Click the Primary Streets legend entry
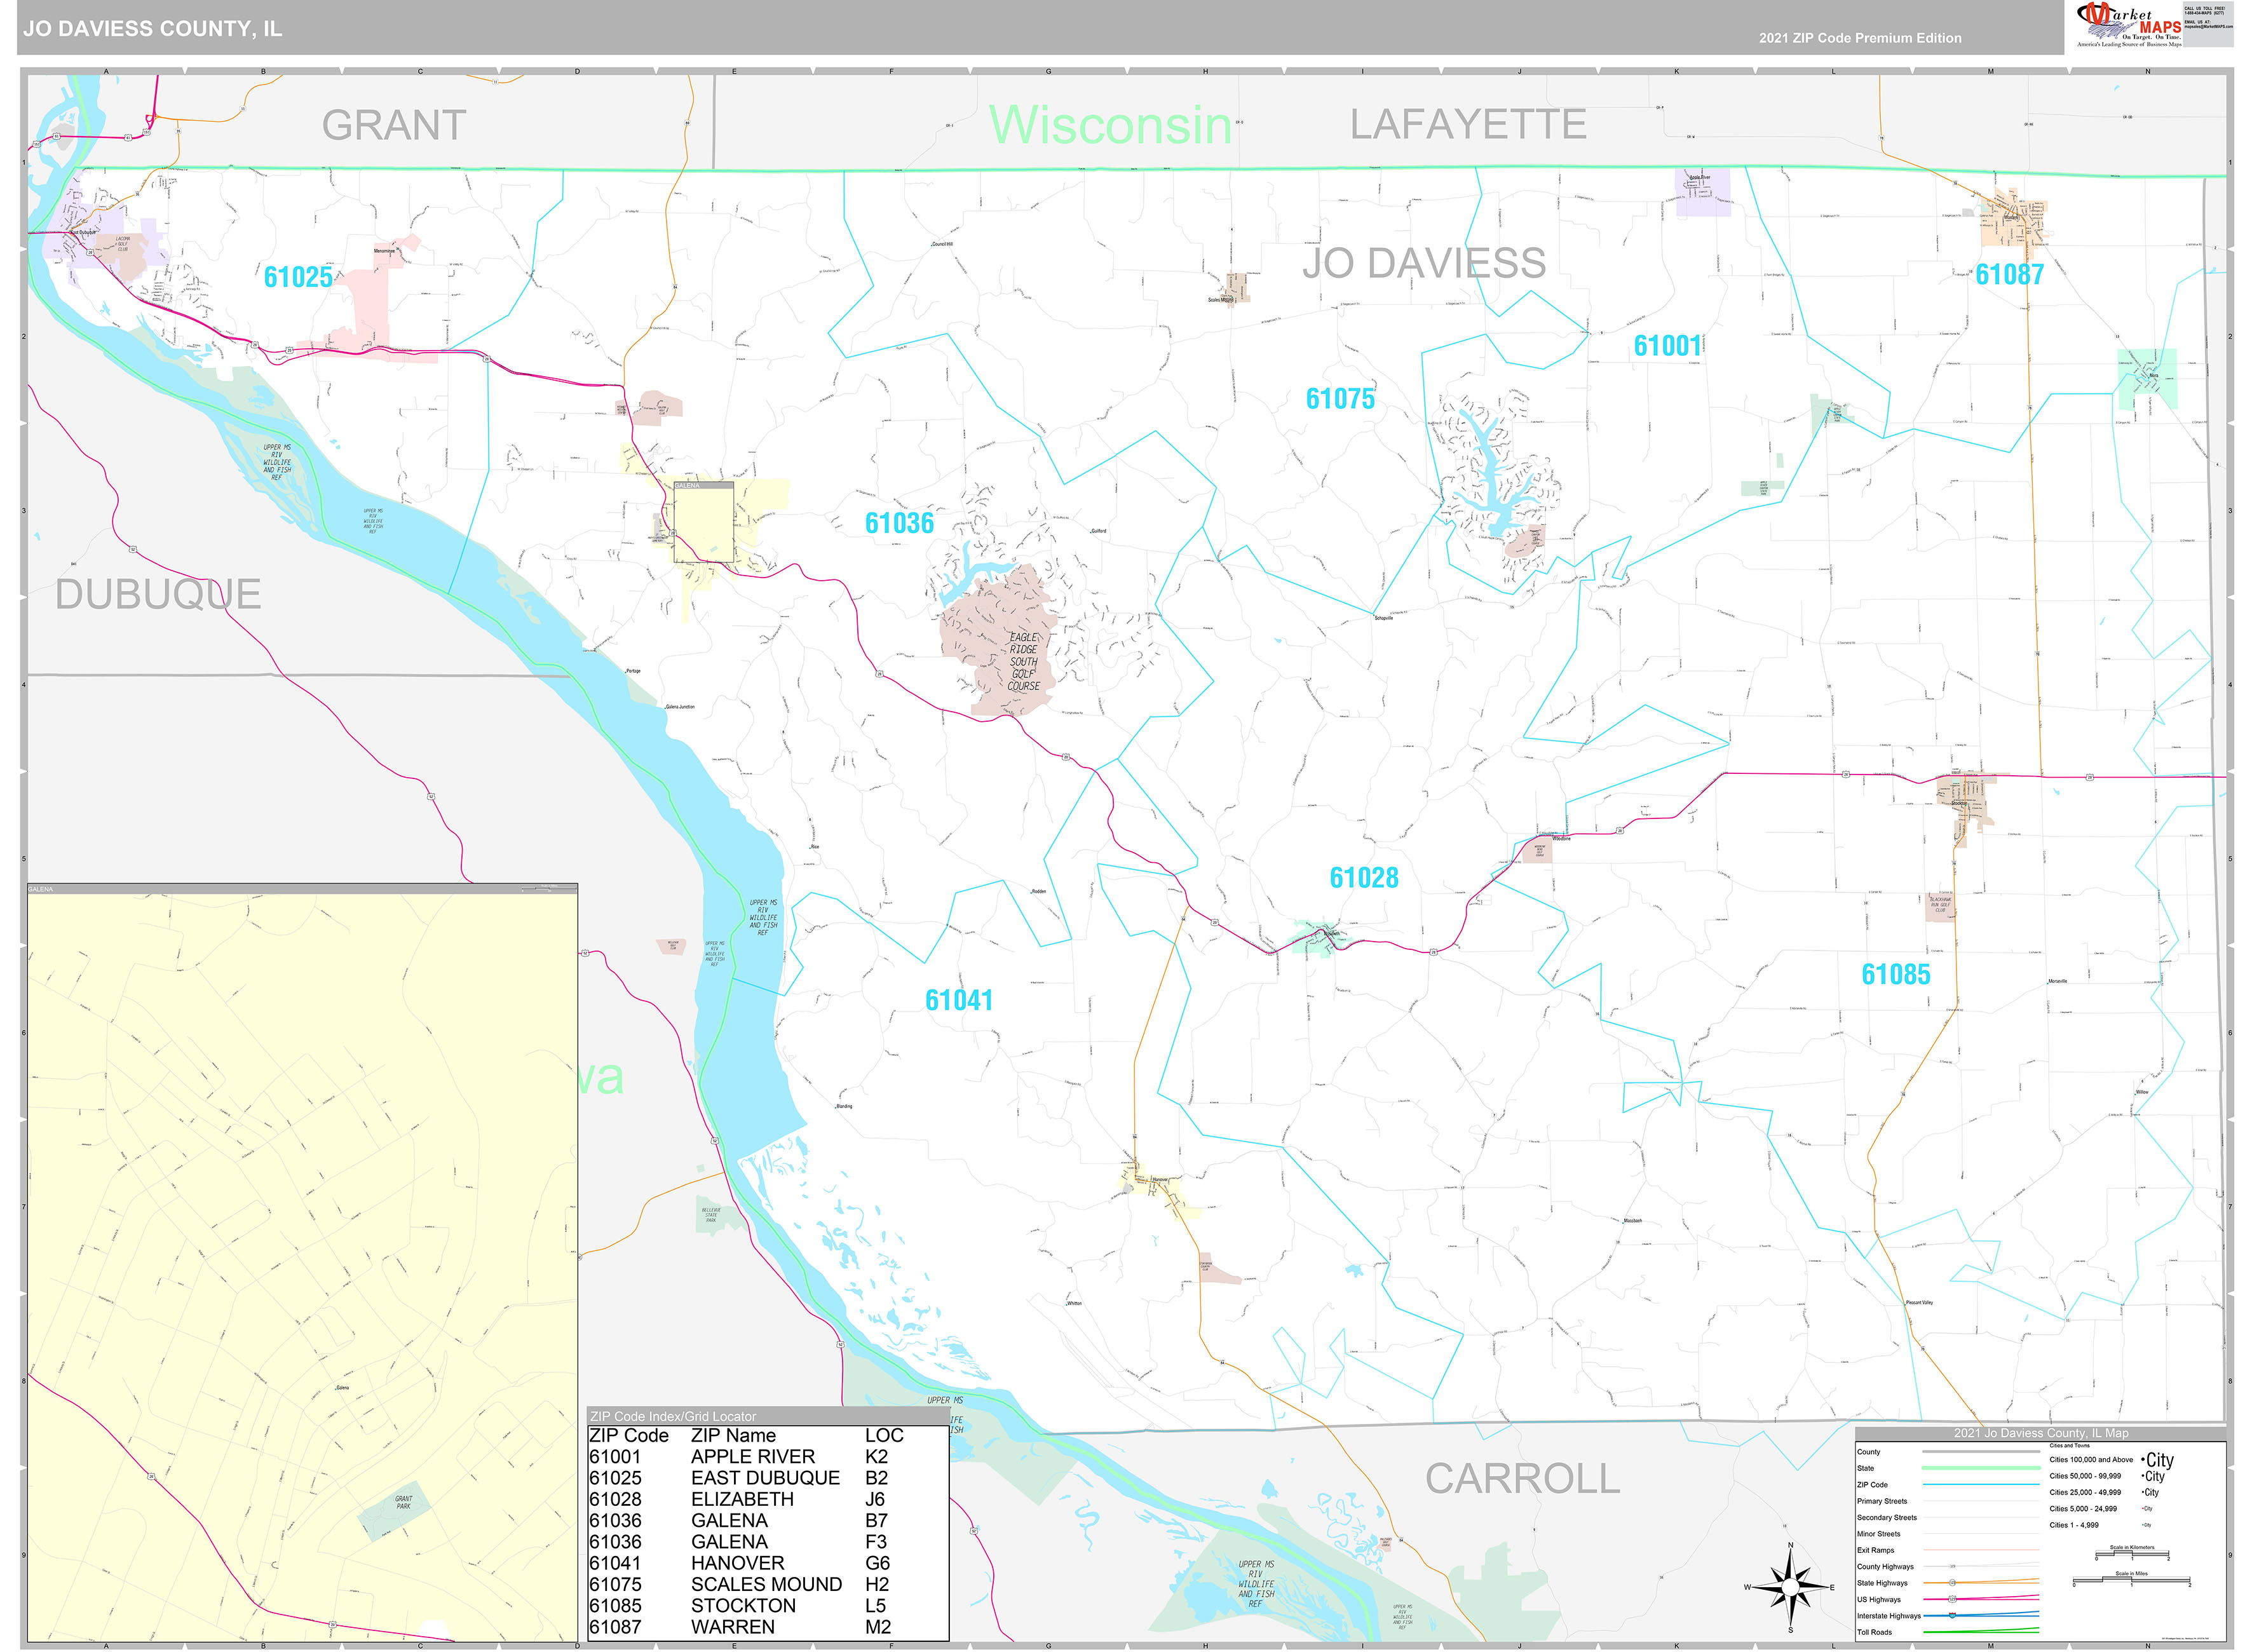 tap(1882, 1501)
